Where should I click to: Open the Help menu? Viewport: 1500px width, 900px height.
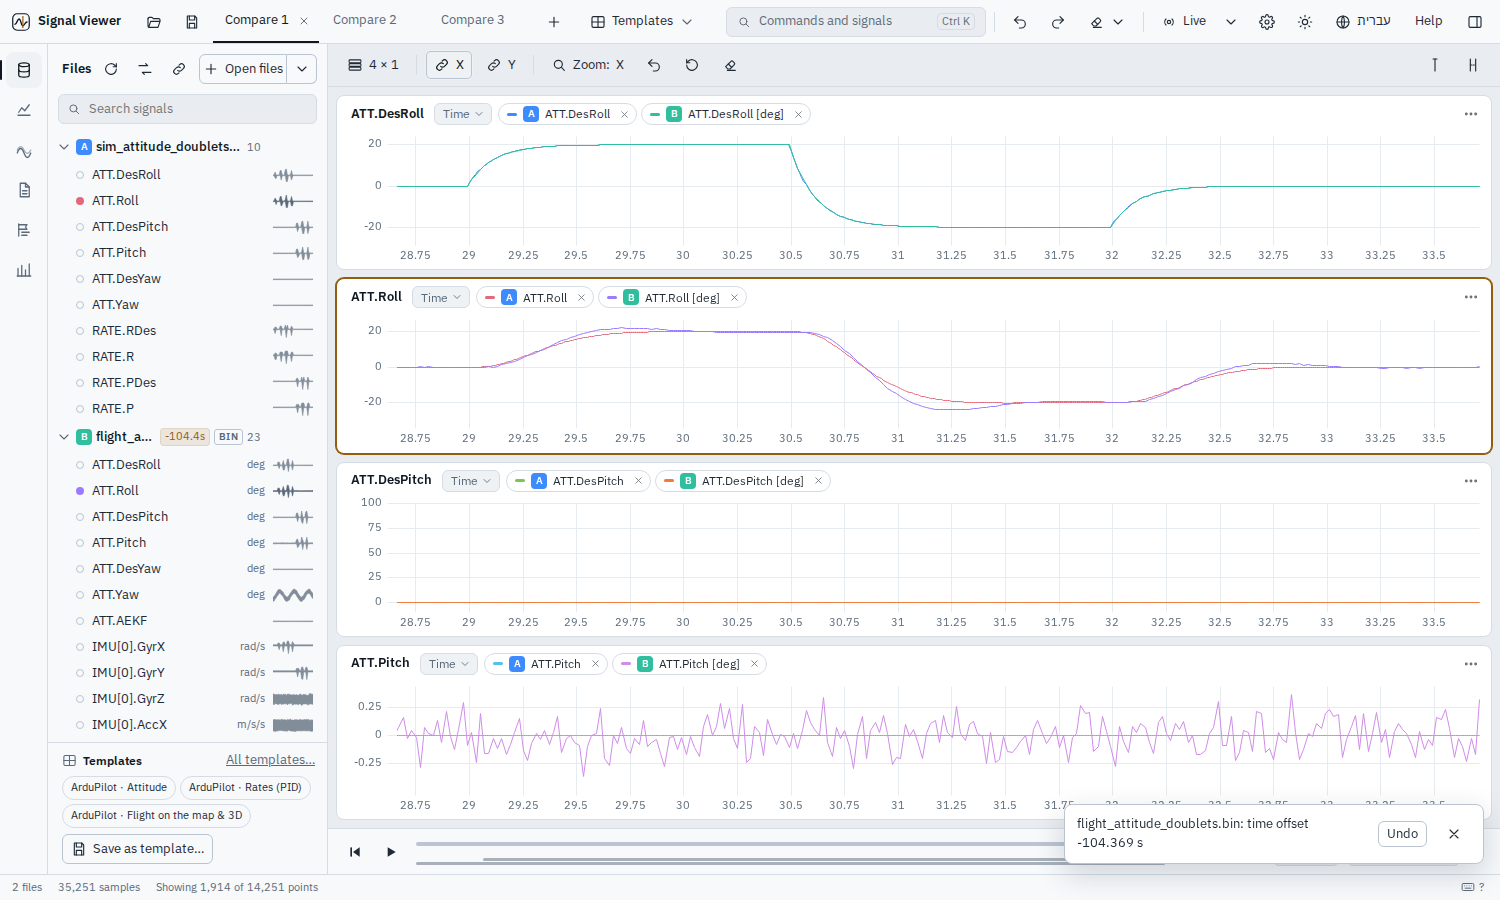pos(1428,21)
